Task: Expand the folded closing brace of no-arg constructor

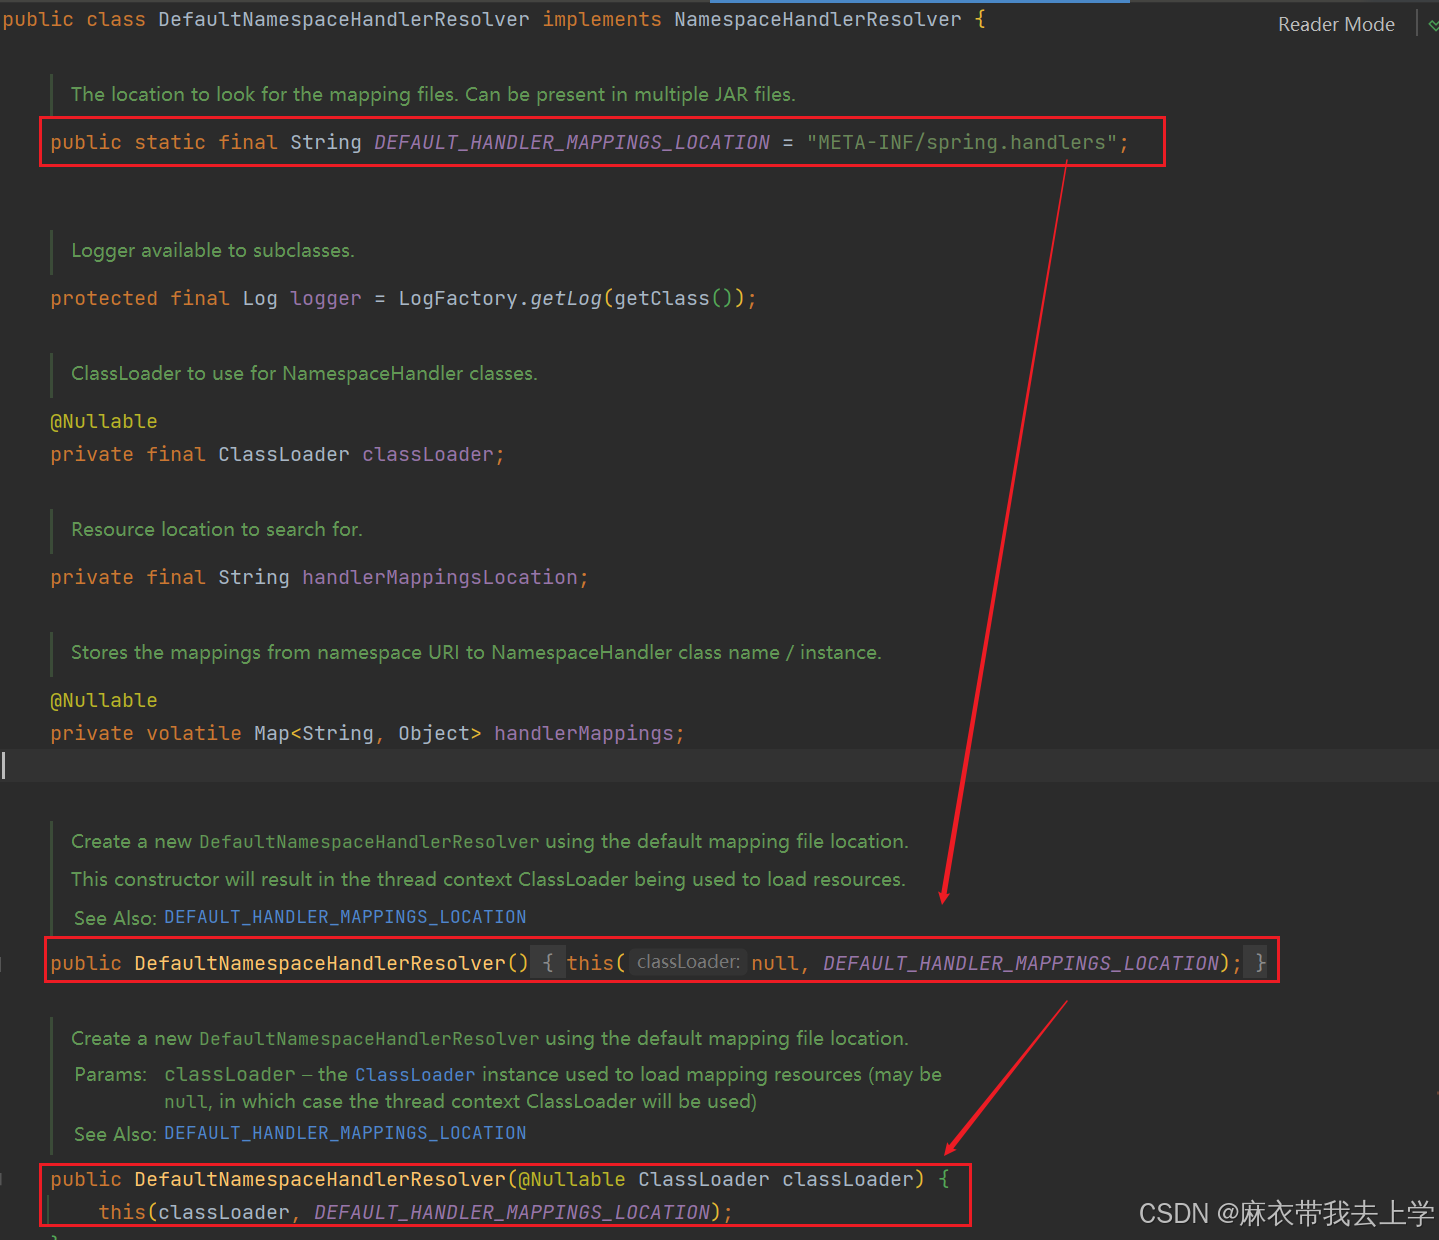Action: (x=1260, y=962)
